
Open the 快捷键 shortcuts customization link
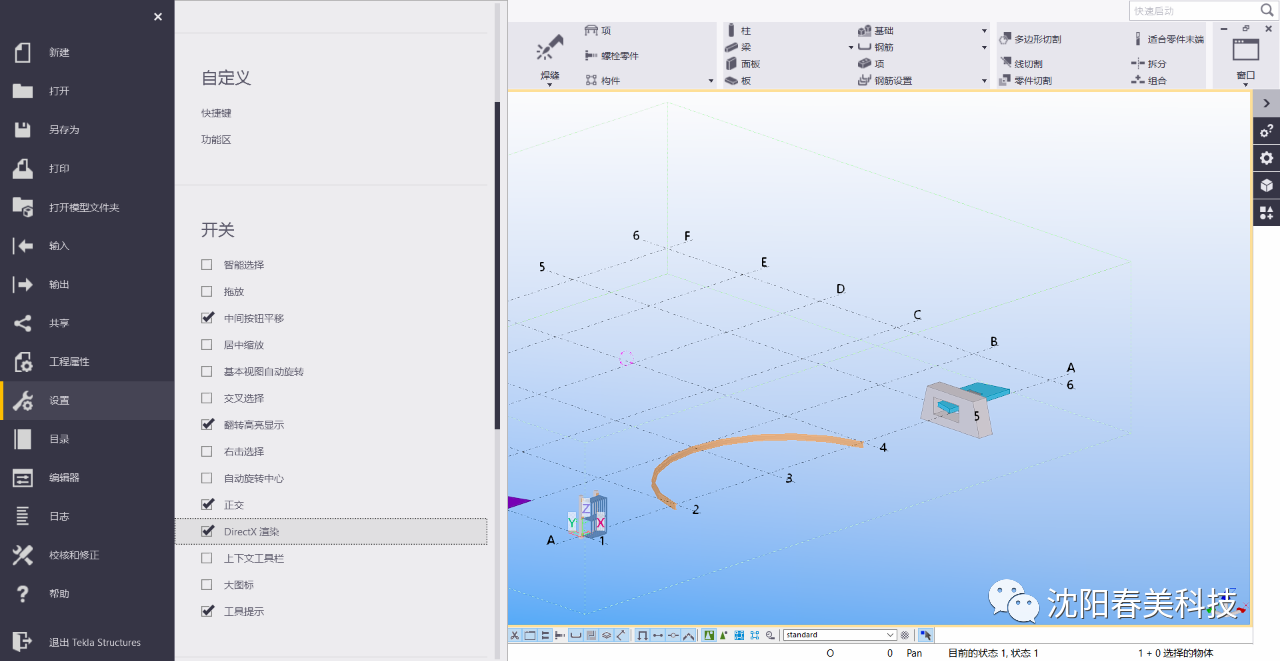tap(216, 114)
